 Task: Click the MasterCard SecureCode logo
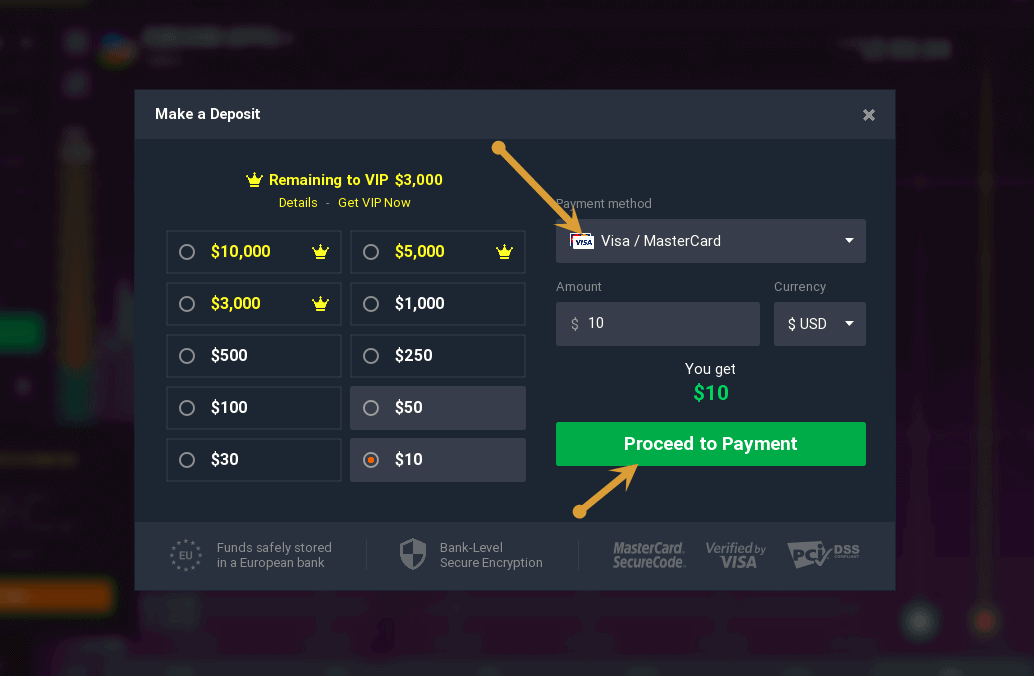(x=649, y=555)
